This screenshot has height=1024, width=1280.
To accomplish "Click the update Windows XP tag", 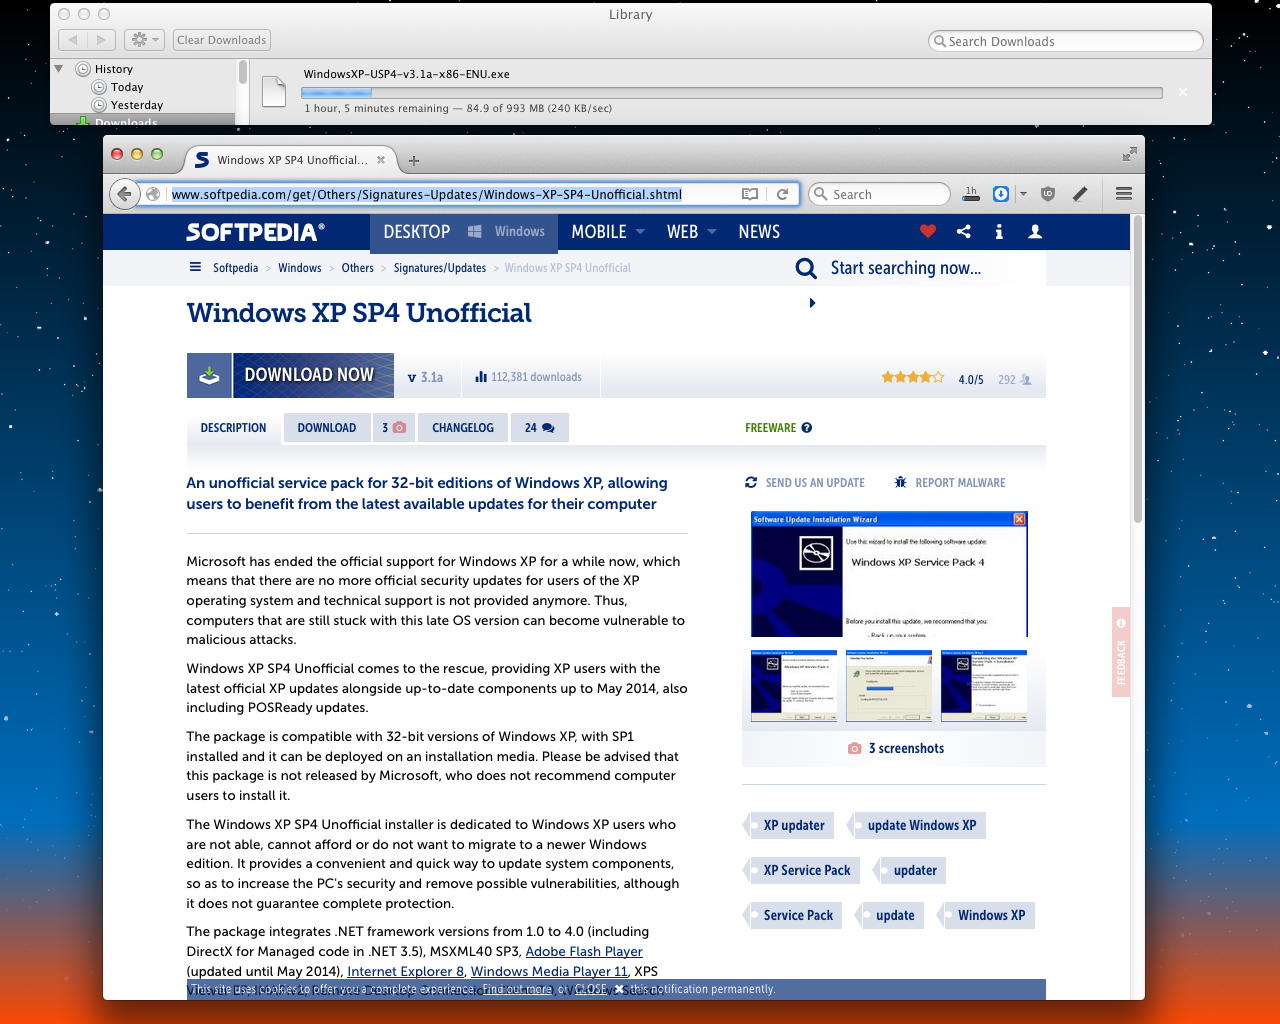I will (x=917, y=825).
